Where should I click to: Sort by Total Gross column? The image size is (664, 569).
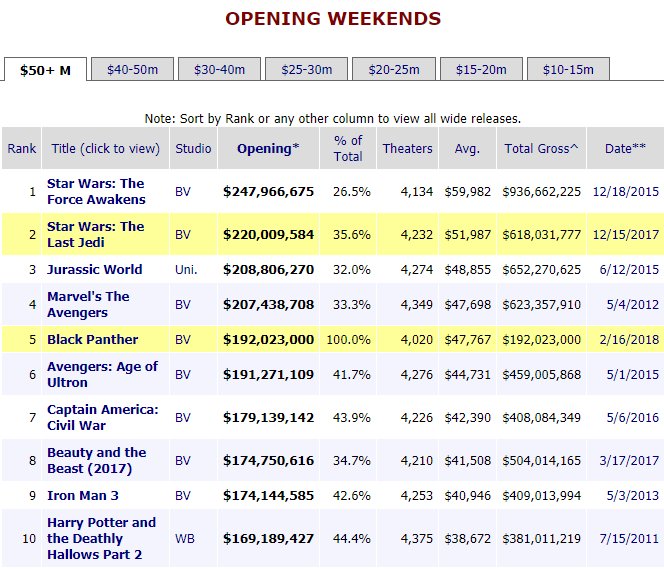point(541,149)
